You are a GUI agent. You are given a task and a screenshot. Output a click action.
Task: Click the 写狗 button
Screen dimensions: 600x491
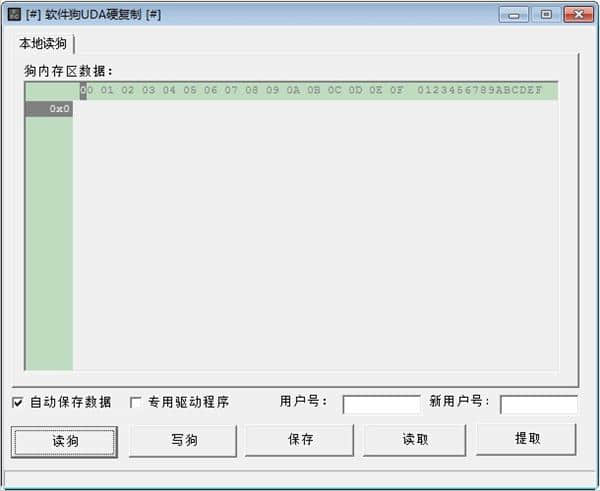coord(183,440)
